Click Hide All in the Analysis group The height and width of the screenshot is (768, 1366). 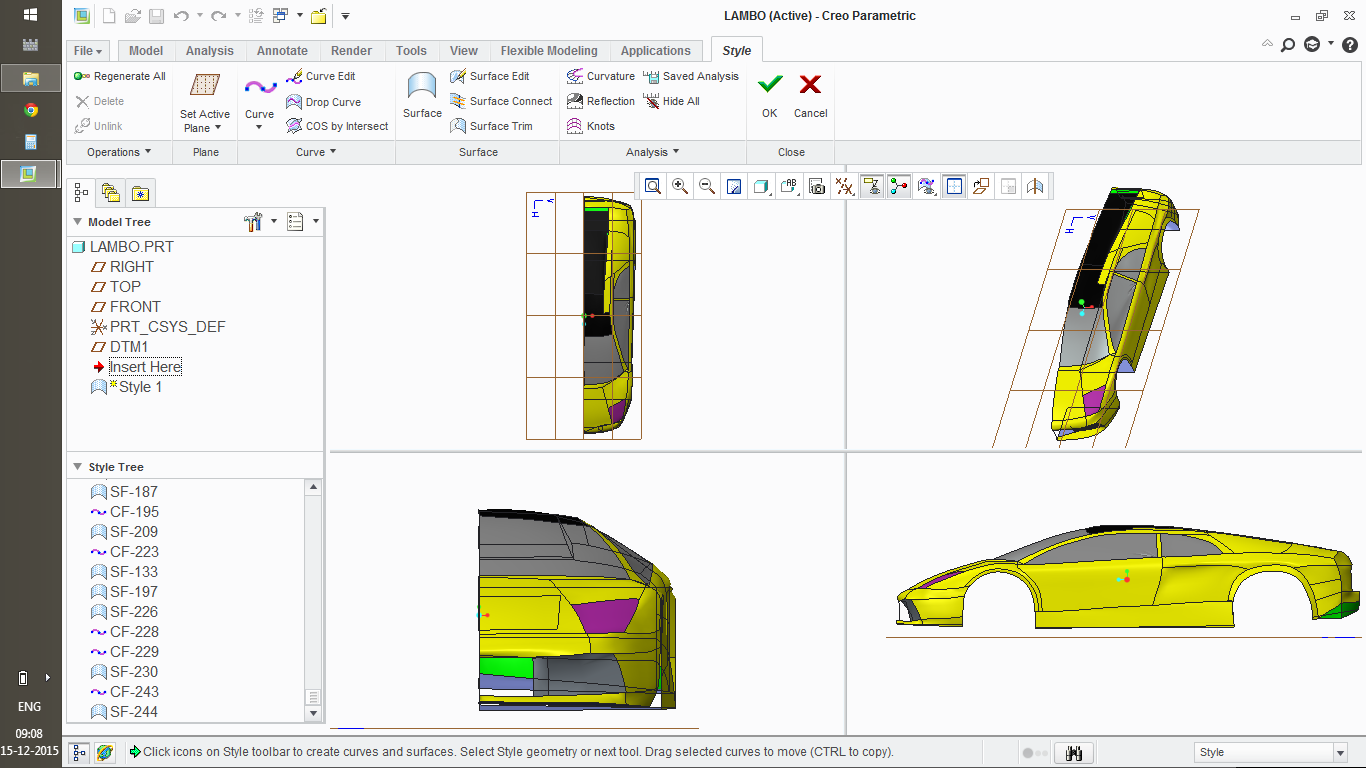pyautogui.click(x=671, y=101)
